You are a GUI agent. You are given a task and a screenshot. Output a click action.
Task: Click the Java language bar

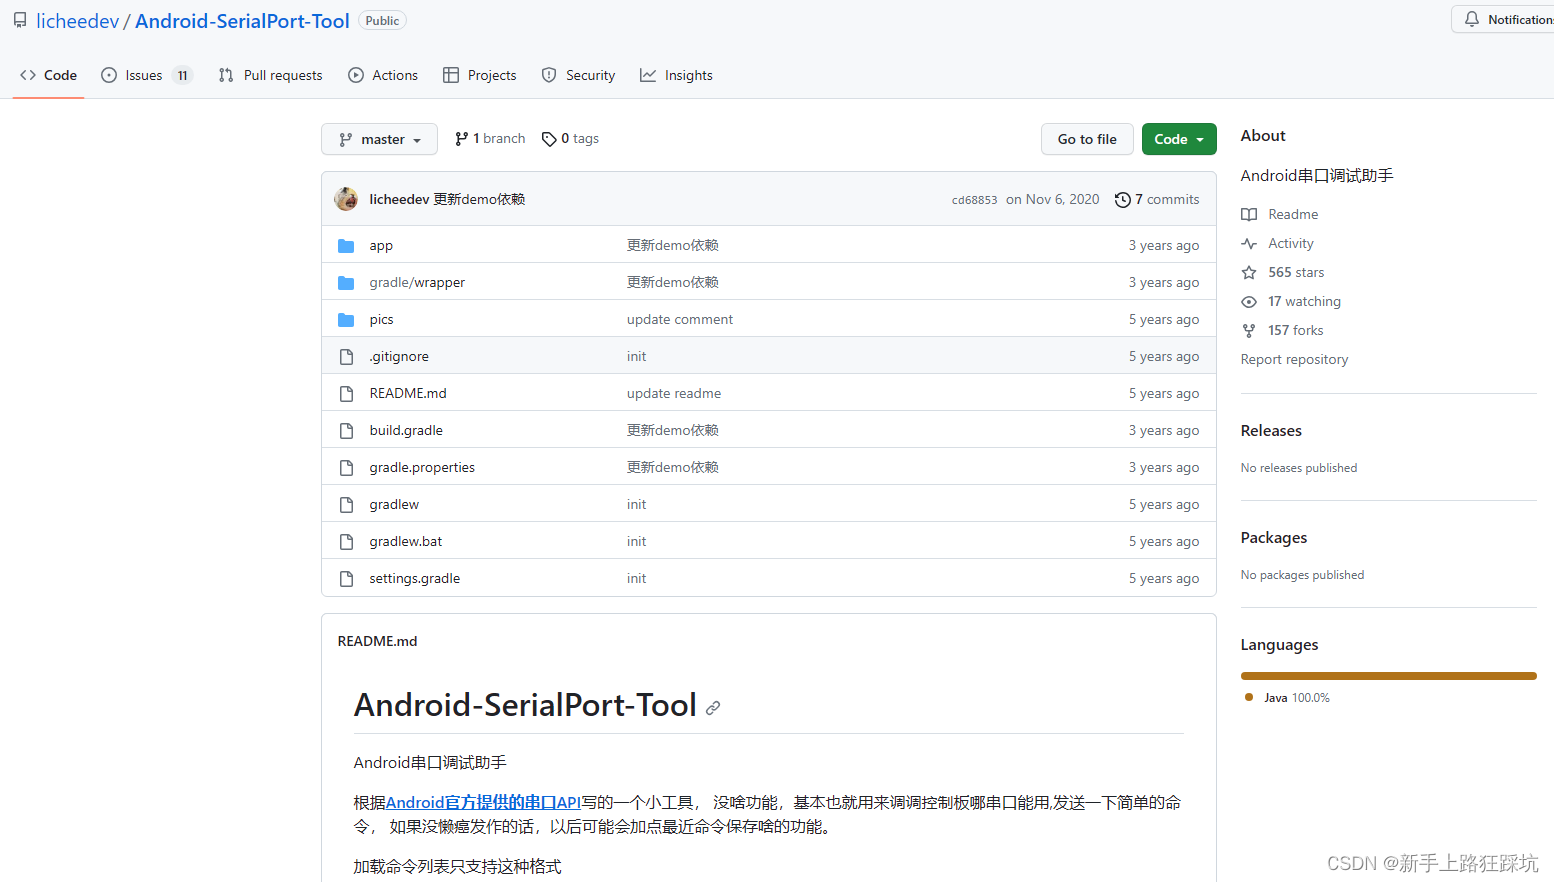click(x=1388, y=676)
